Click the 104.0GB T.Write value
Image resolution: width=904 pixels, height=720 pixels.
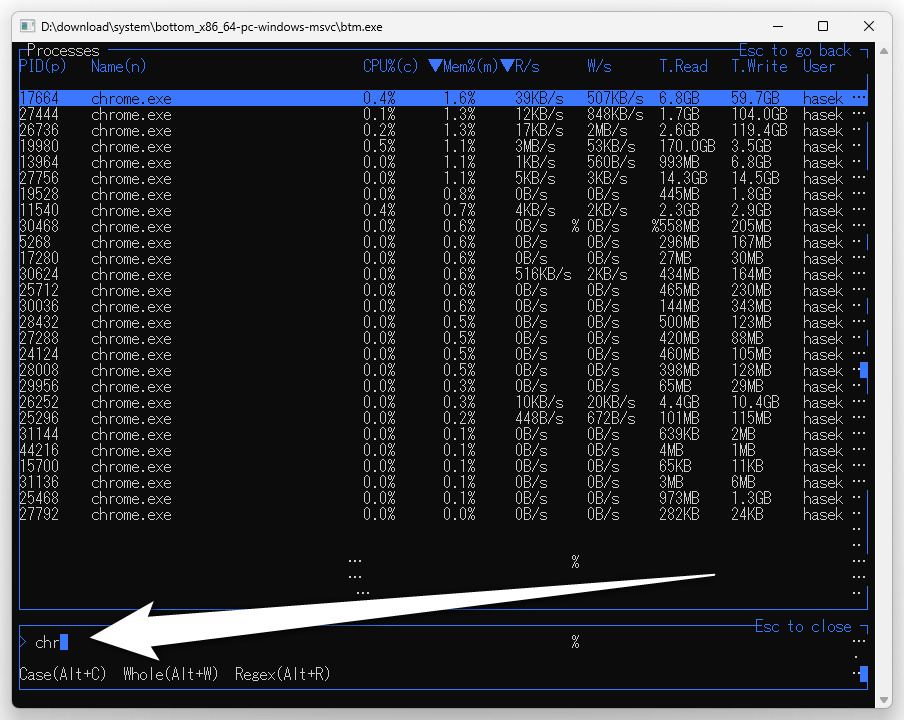759,114
